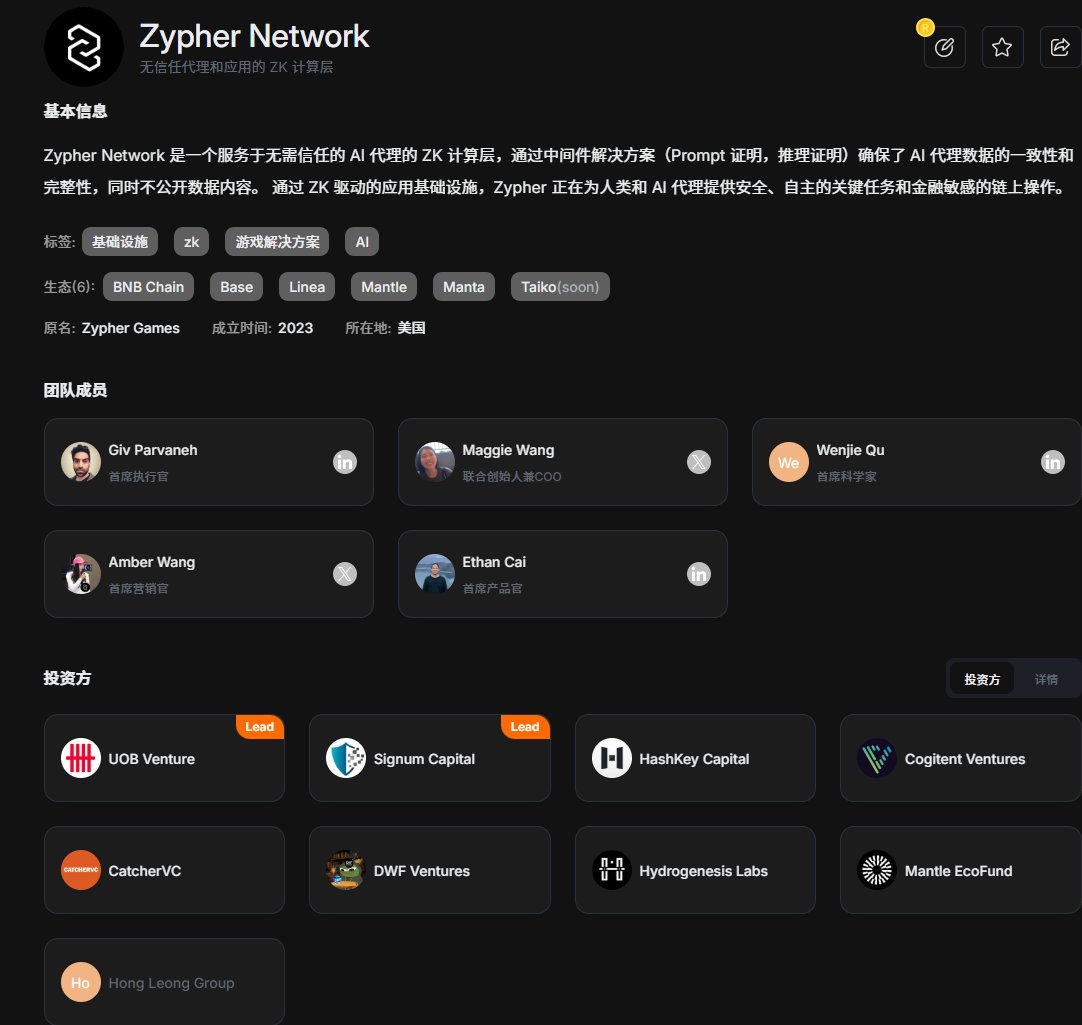Open Ethan Cai's LinkedIn icon

698,574
